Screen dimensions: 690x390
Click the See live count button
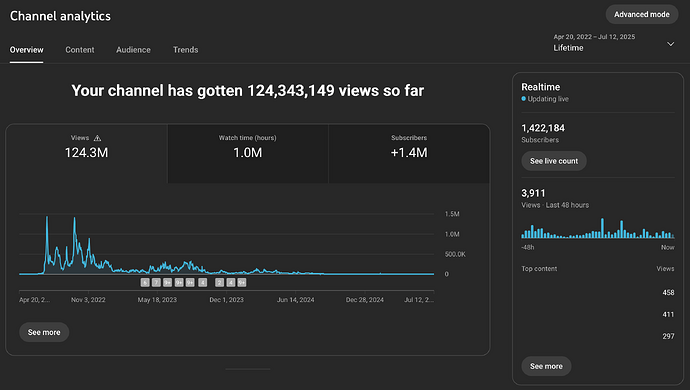(x=554, y=161)
